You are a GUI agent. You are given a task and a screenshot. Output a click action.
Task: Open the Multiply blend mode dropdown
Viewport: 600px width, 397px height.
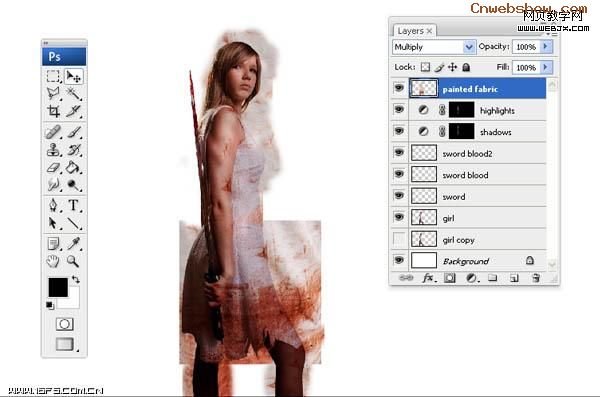[434, 47]
